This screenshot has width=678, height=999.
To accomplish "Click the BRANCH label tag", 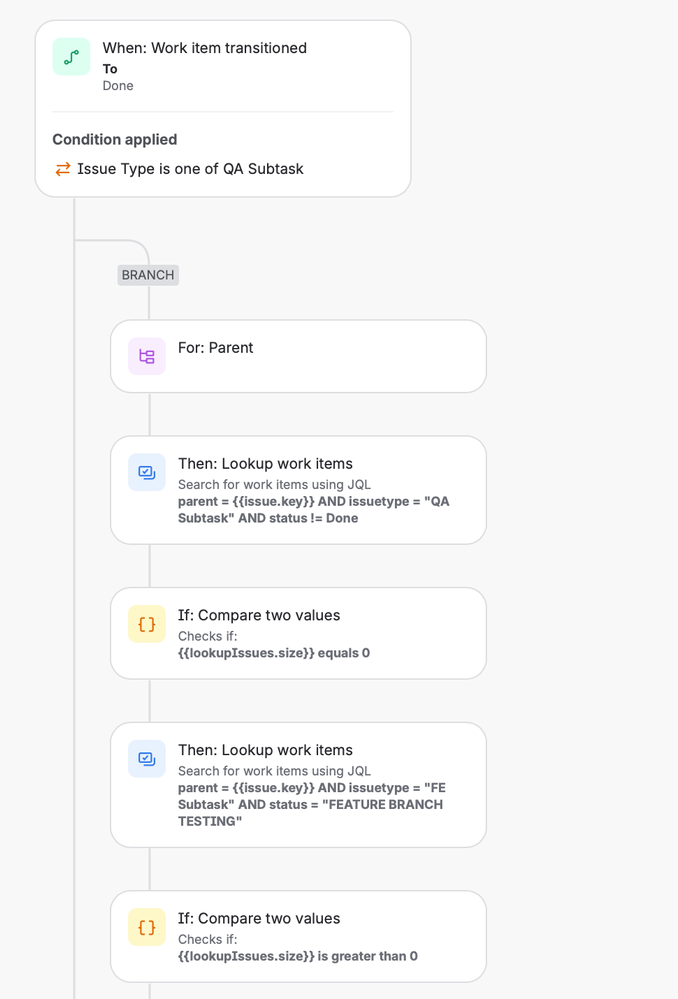I will pos(147,274).
